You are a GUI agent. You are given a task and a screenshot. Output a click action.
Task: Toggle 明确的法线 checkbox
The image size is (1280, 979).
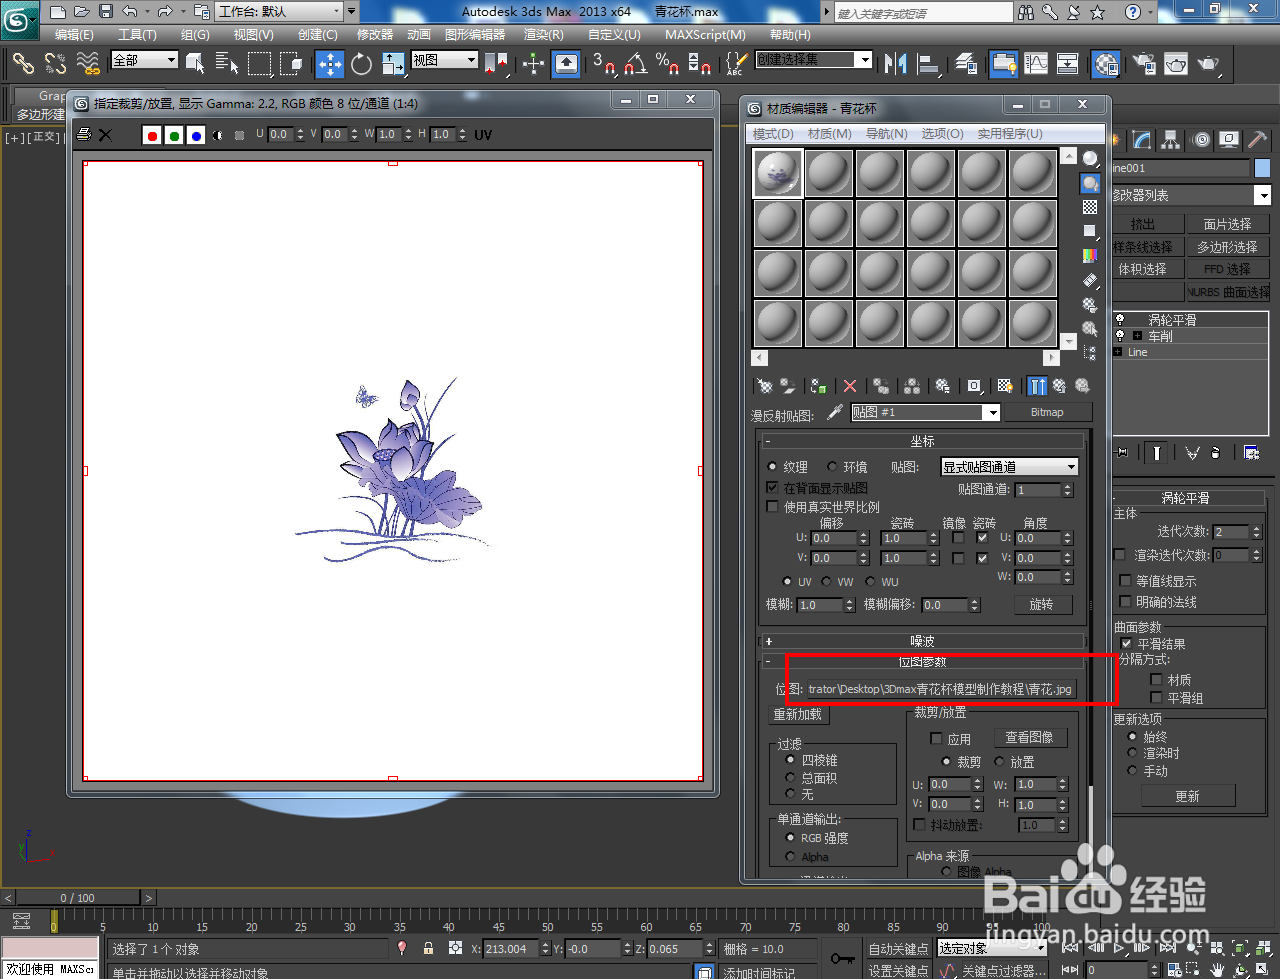[x=1126, y=602]
